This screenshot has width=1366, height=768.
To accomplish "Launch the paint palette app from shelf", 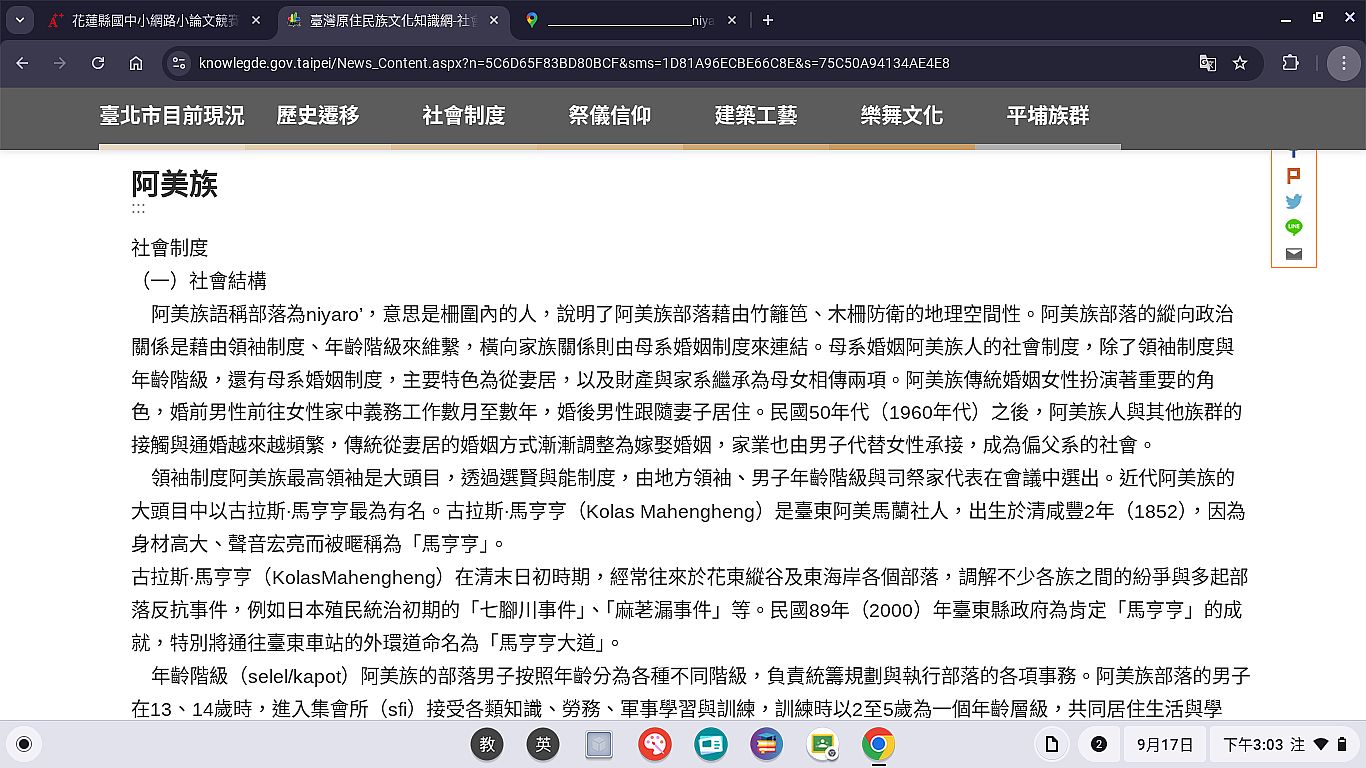I will (655, 744).
